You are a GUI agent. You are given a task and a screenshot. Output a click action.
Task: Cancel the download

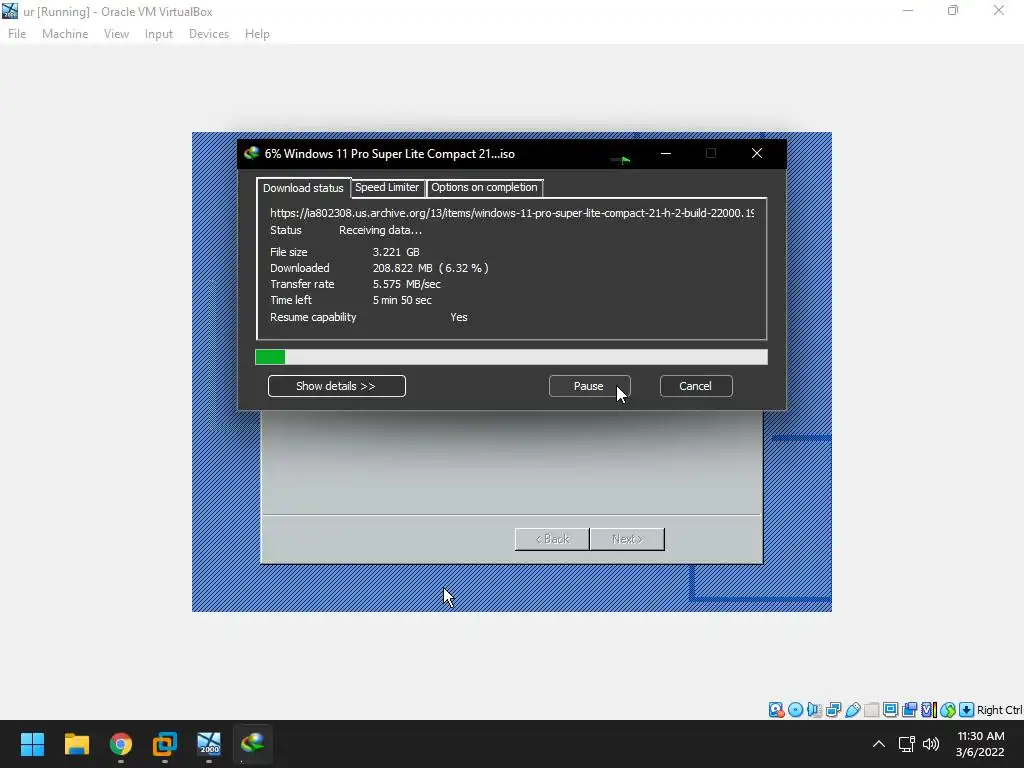pyautogui.click(x=696, y=386)
